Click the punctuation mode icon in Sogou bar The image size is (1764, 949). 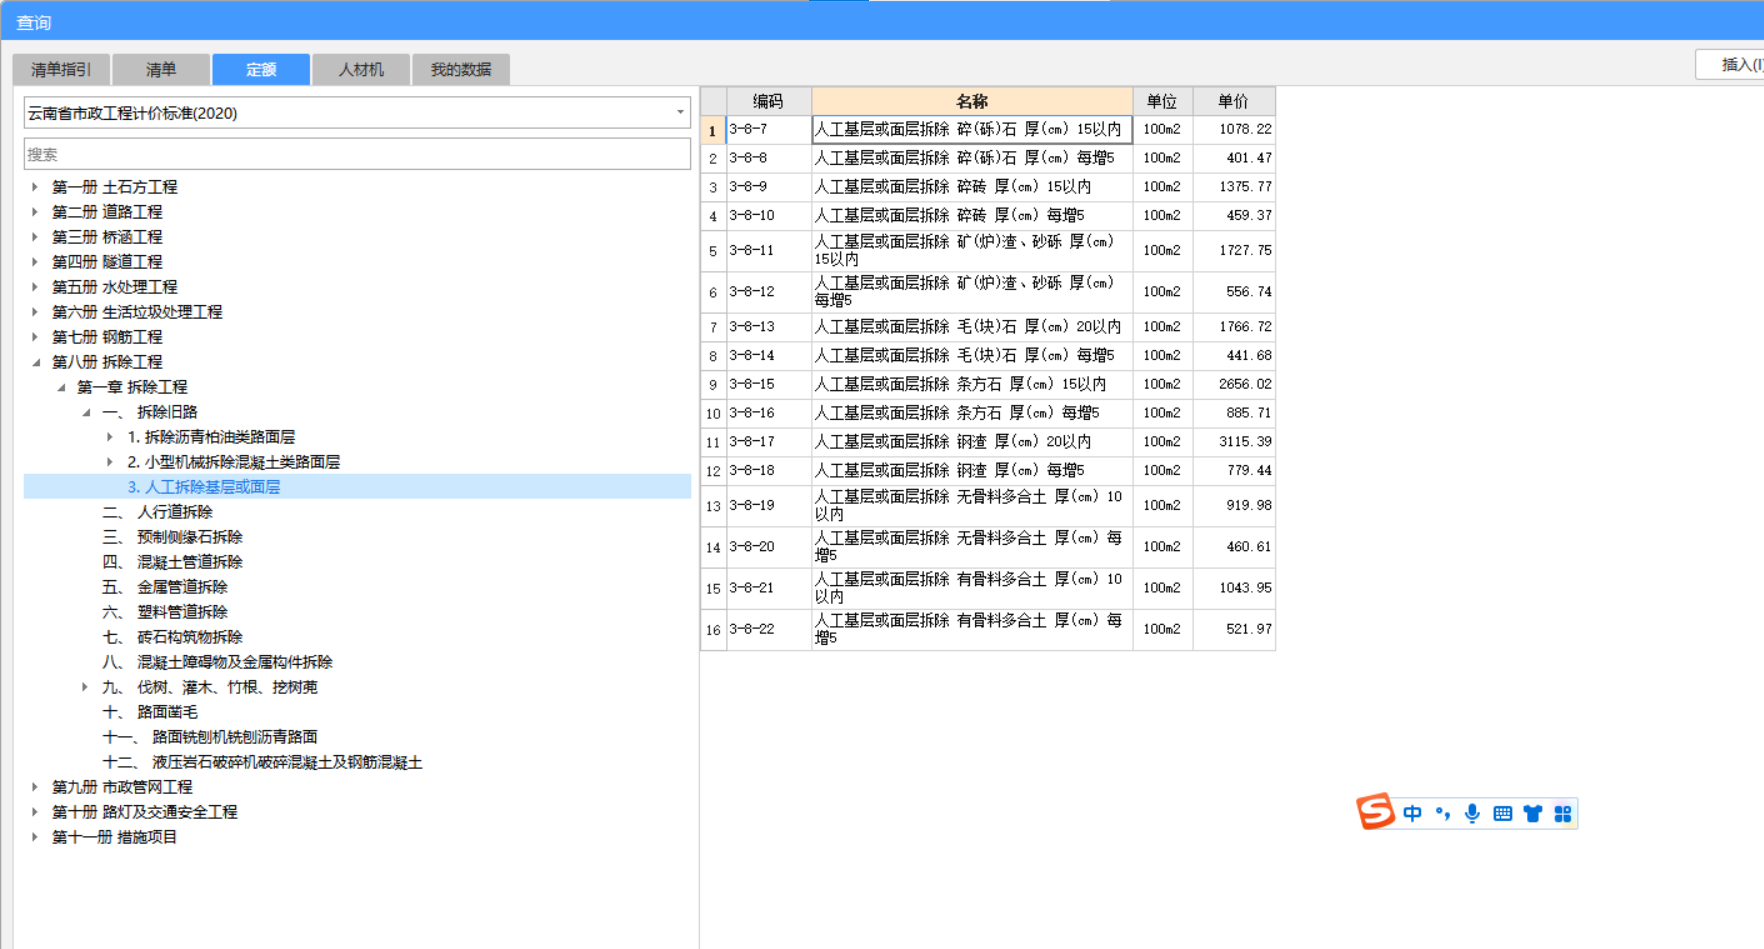point(1442,814)
